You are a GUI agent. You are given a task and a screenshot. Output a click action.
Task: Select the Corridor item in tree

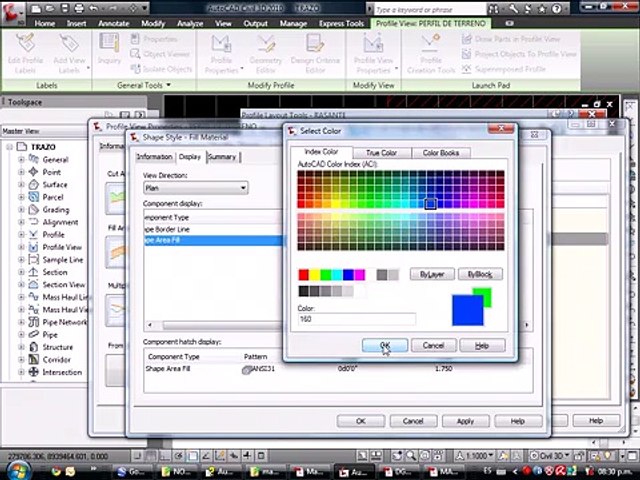tap(56, 359)
